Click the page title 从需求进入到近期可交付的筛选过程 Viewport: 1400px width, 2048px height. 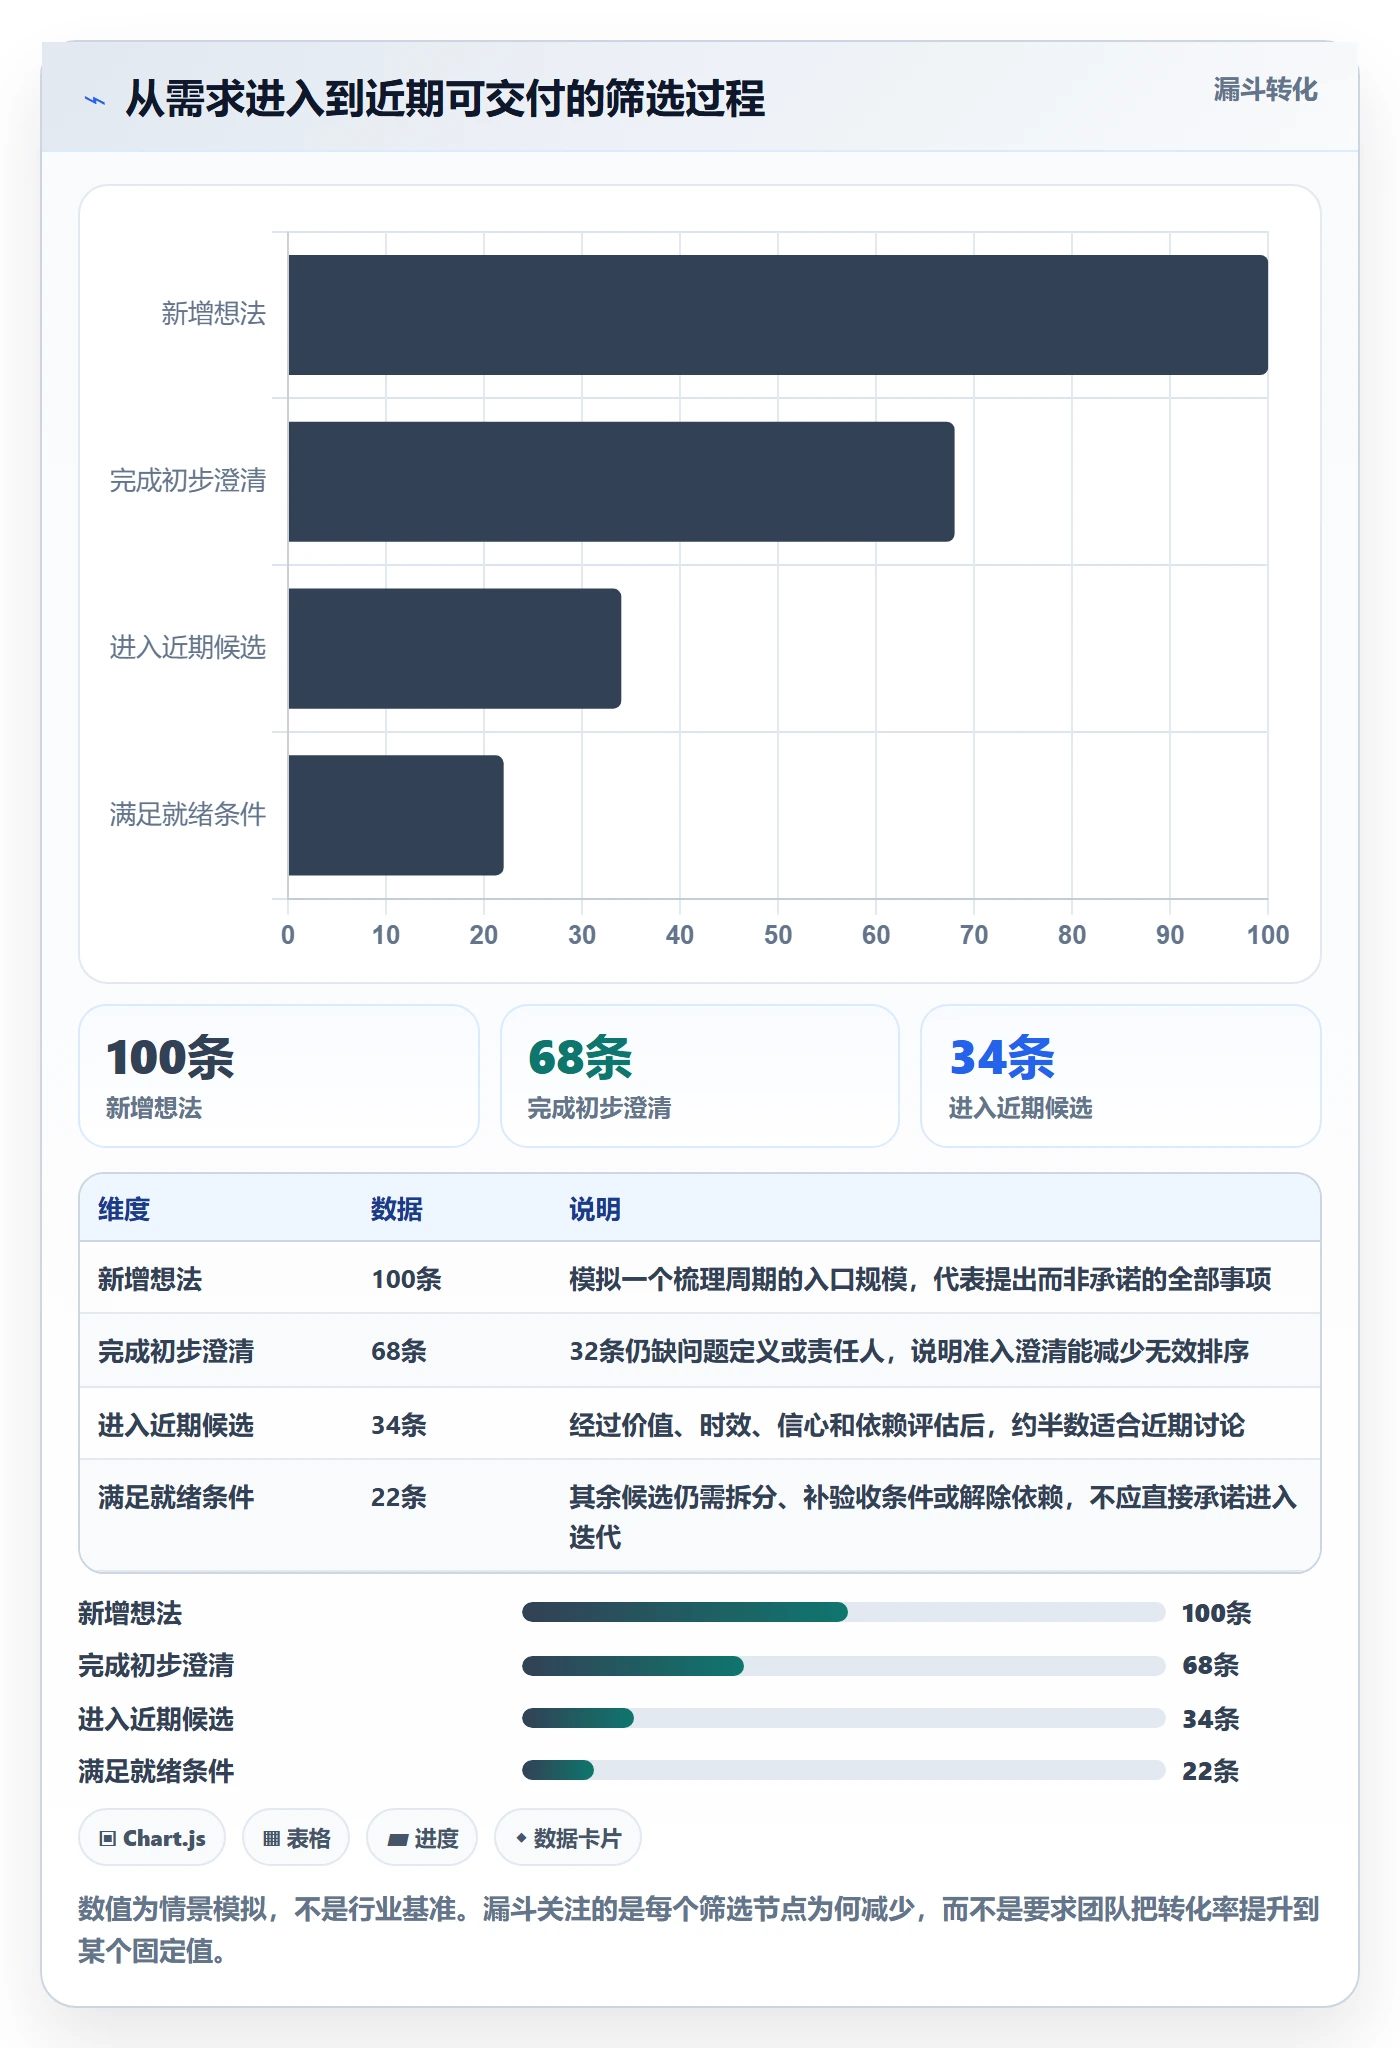(445, 99)
